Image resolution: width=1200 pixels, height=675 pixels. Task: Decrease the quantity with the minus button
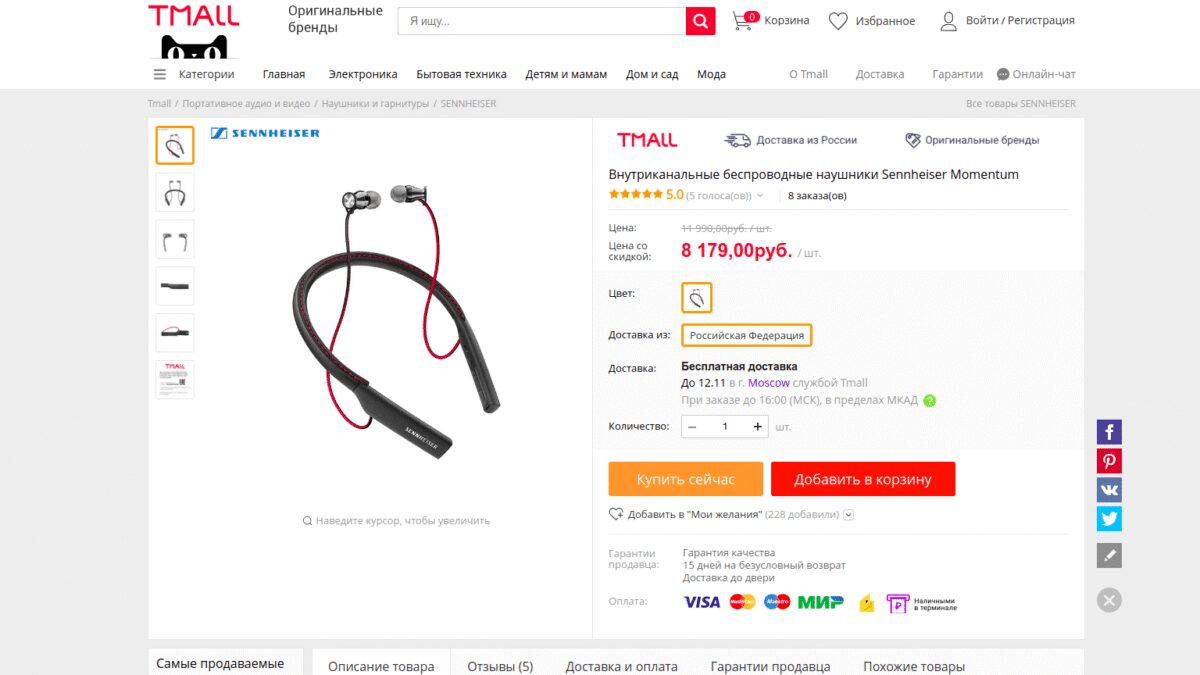(x=692, y=427)
